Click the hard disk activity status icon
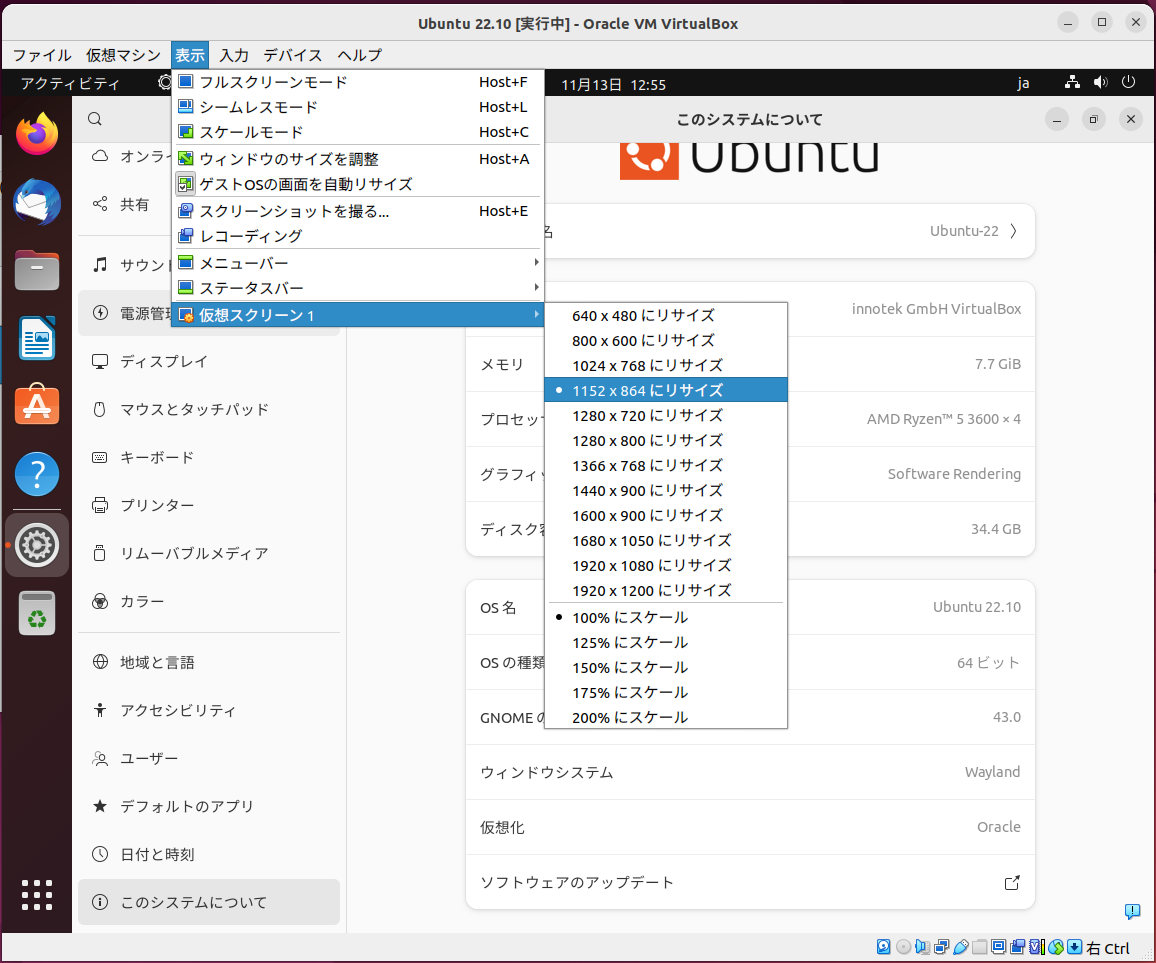The image size is (1156, 963). click(x=883, y=948)
